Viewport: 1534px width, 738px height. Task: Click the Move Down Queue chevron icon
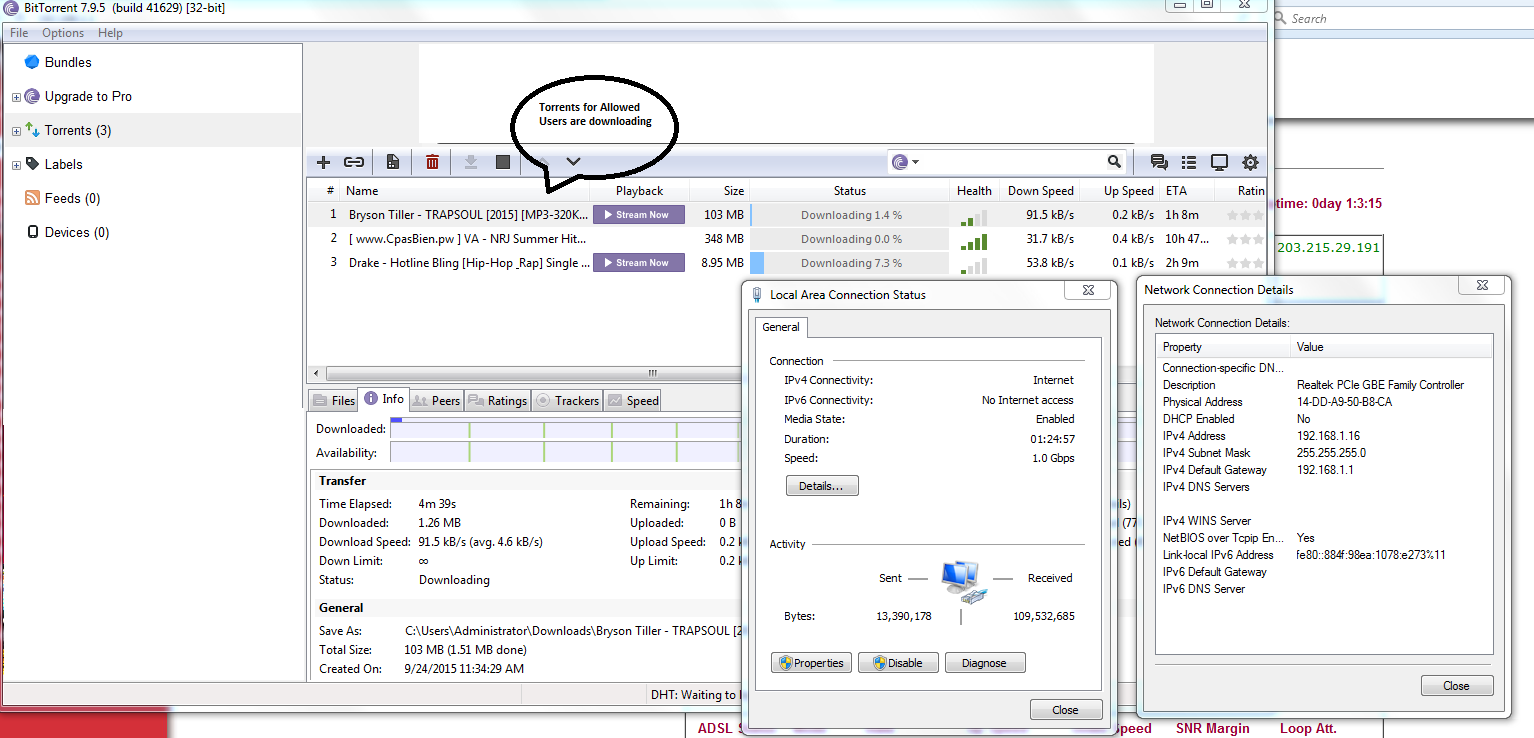tap(573, 162)
